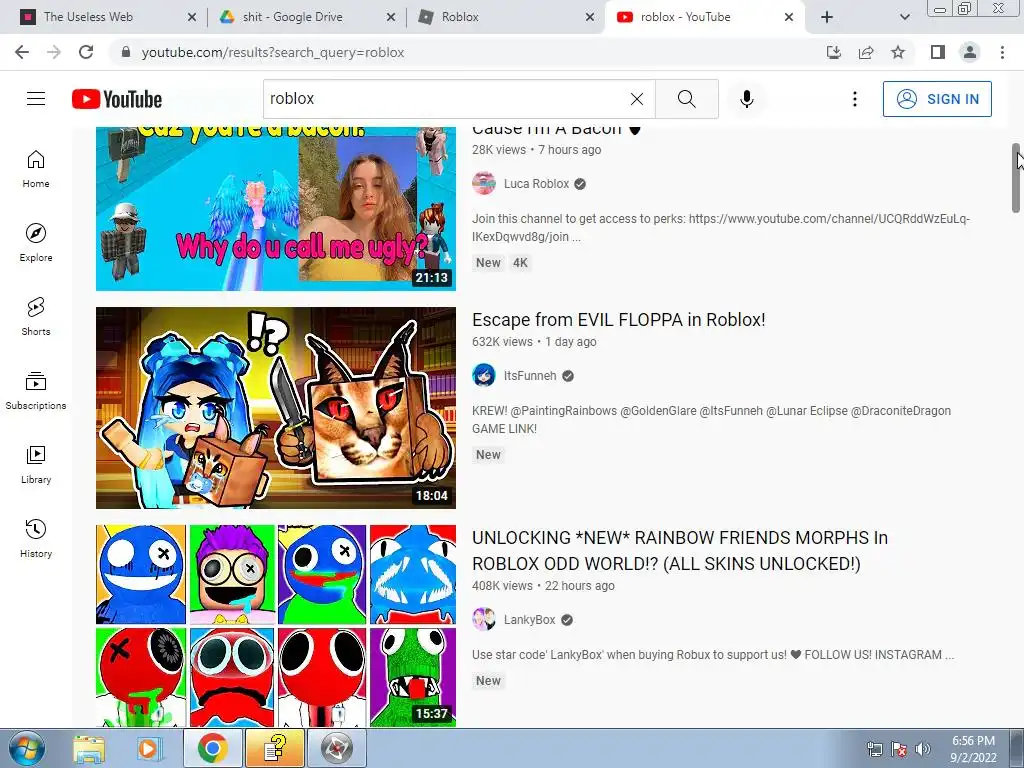1024x768 pixels.
Task: Click volume icon in system tray
Action: point(923,749)
